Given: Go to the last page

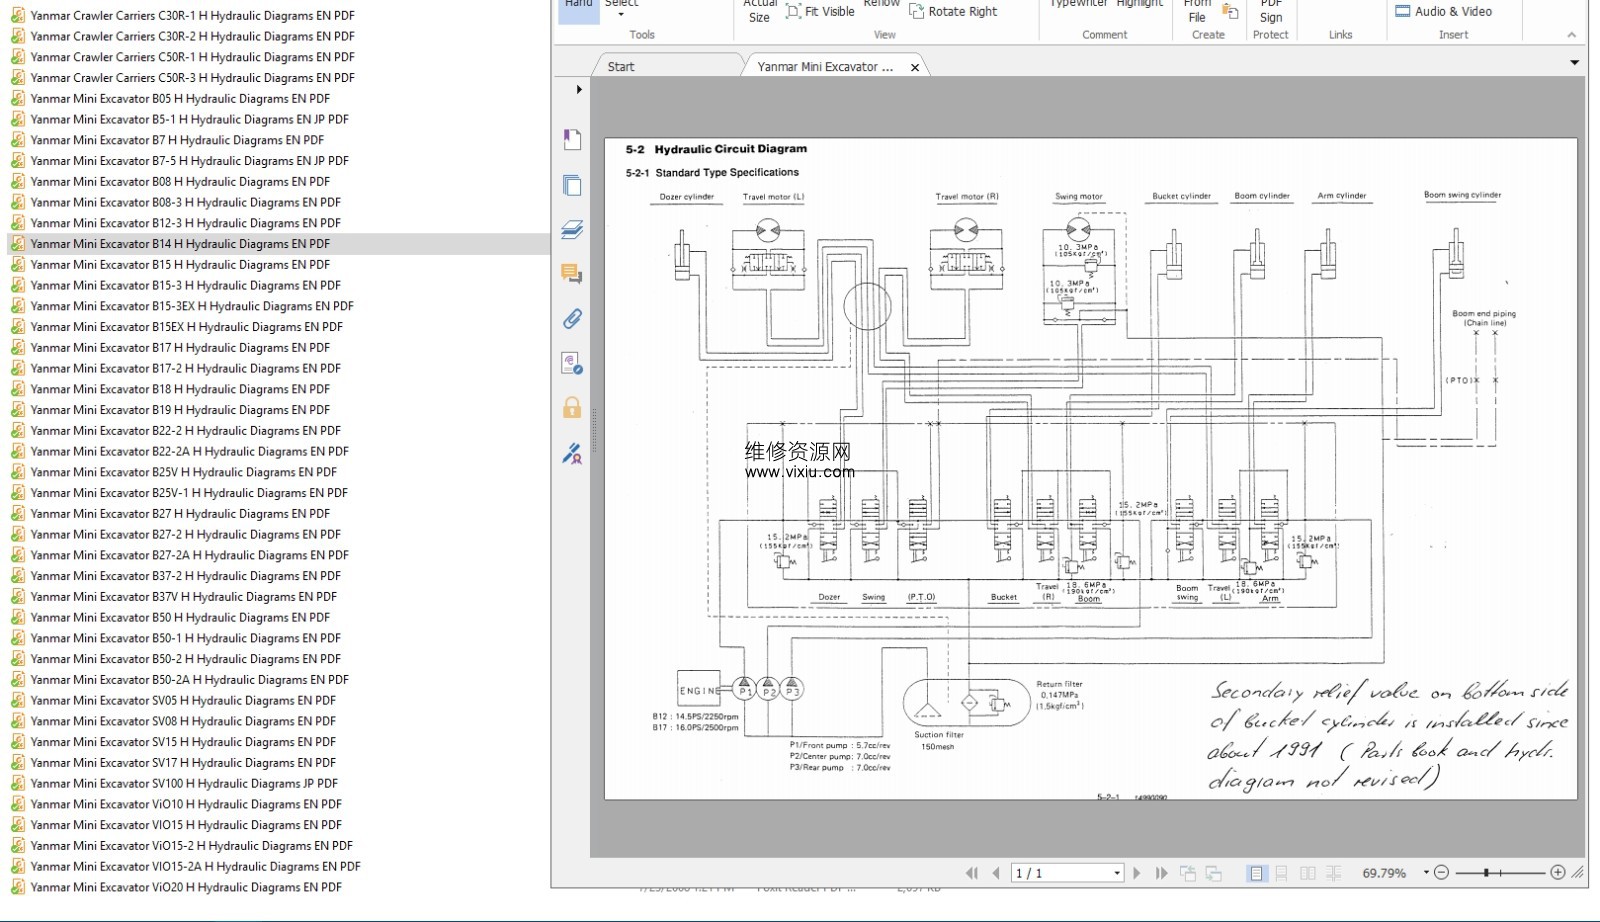Looking at the screenshot, I should 1161,873.
